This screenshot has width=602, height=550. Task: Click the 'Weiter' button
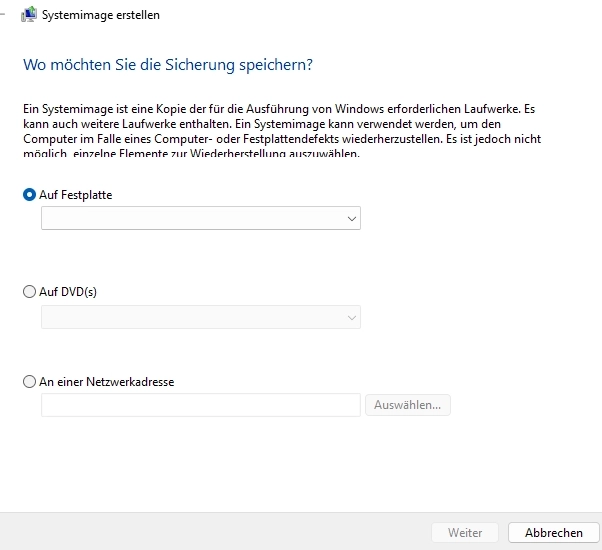(465, 533)
